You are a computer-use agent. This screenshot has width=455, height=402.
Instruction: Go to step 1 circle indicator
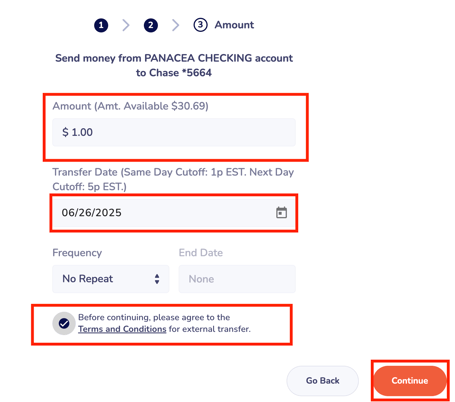(x=101, y=25)
